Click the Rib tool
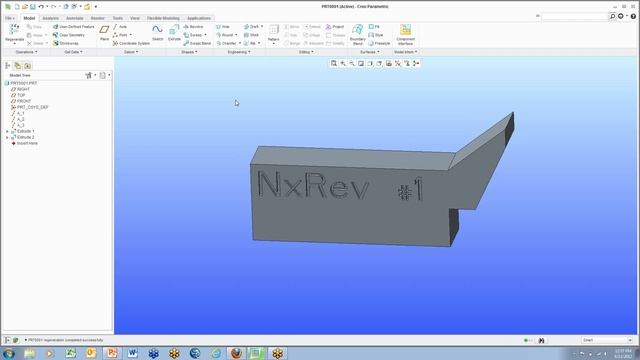640x360 pixels. (252, 43)
